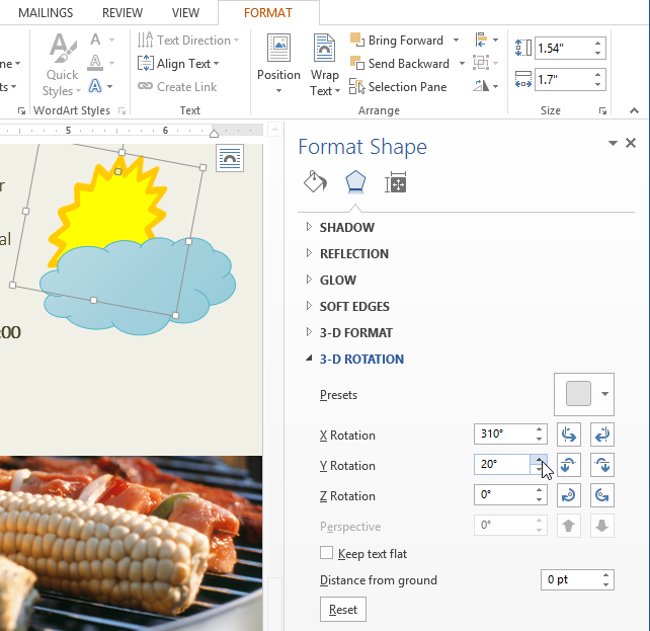Click the Y Rotation rotate up icon
The image size is (650, 631).
[570, 465]
